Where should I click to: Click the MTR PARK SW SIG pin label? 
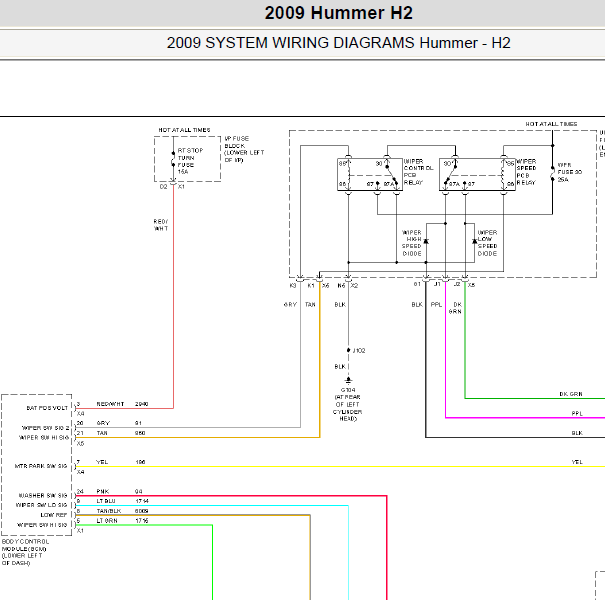41,466
